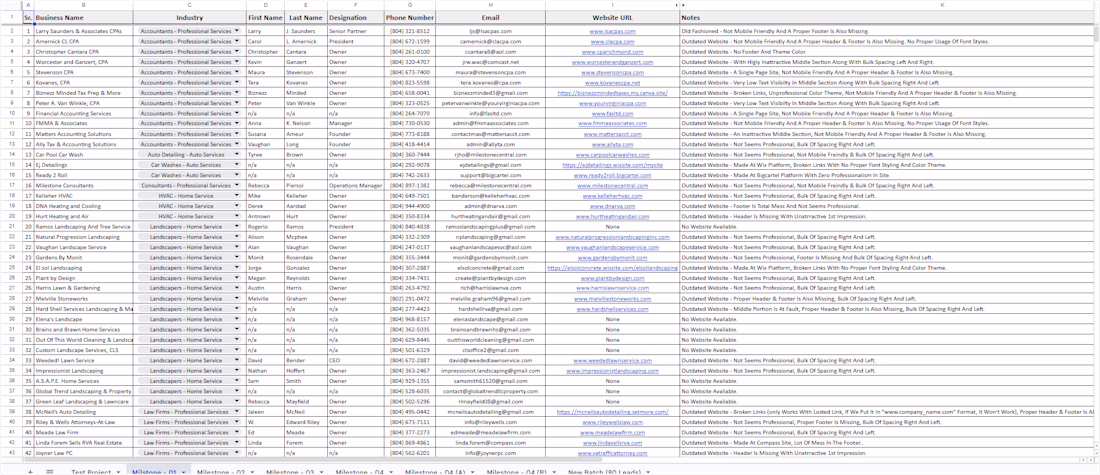Open the www.worcesterandganzert.com link
The width and height of the screenshot is (1100, 475).
[x=612, y=62]
